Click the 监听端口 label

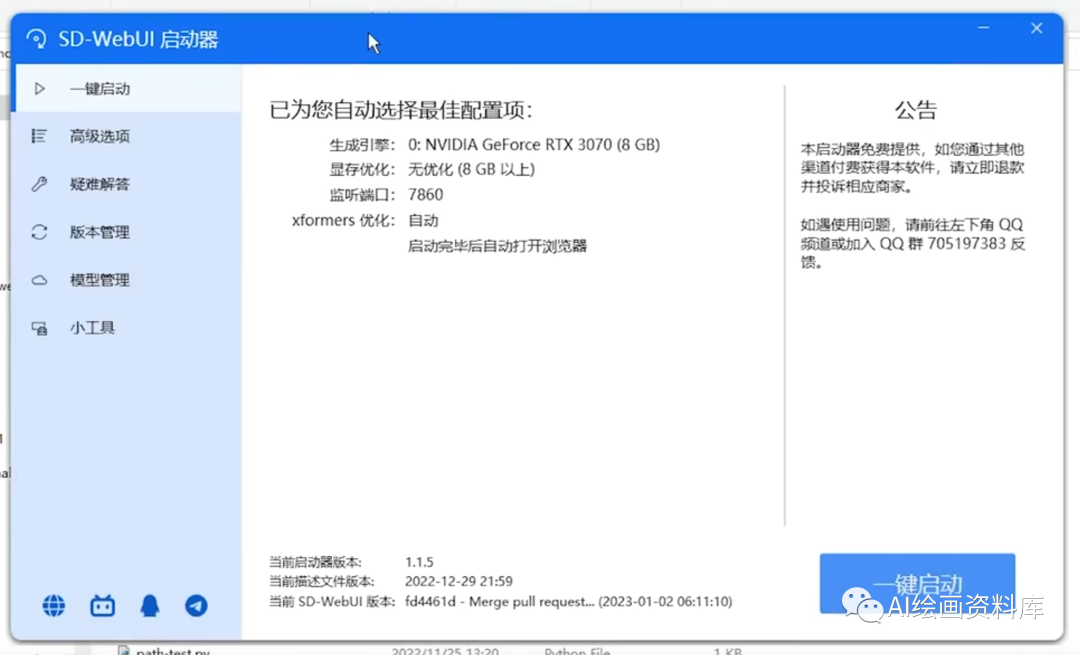(x=362, y=195)
